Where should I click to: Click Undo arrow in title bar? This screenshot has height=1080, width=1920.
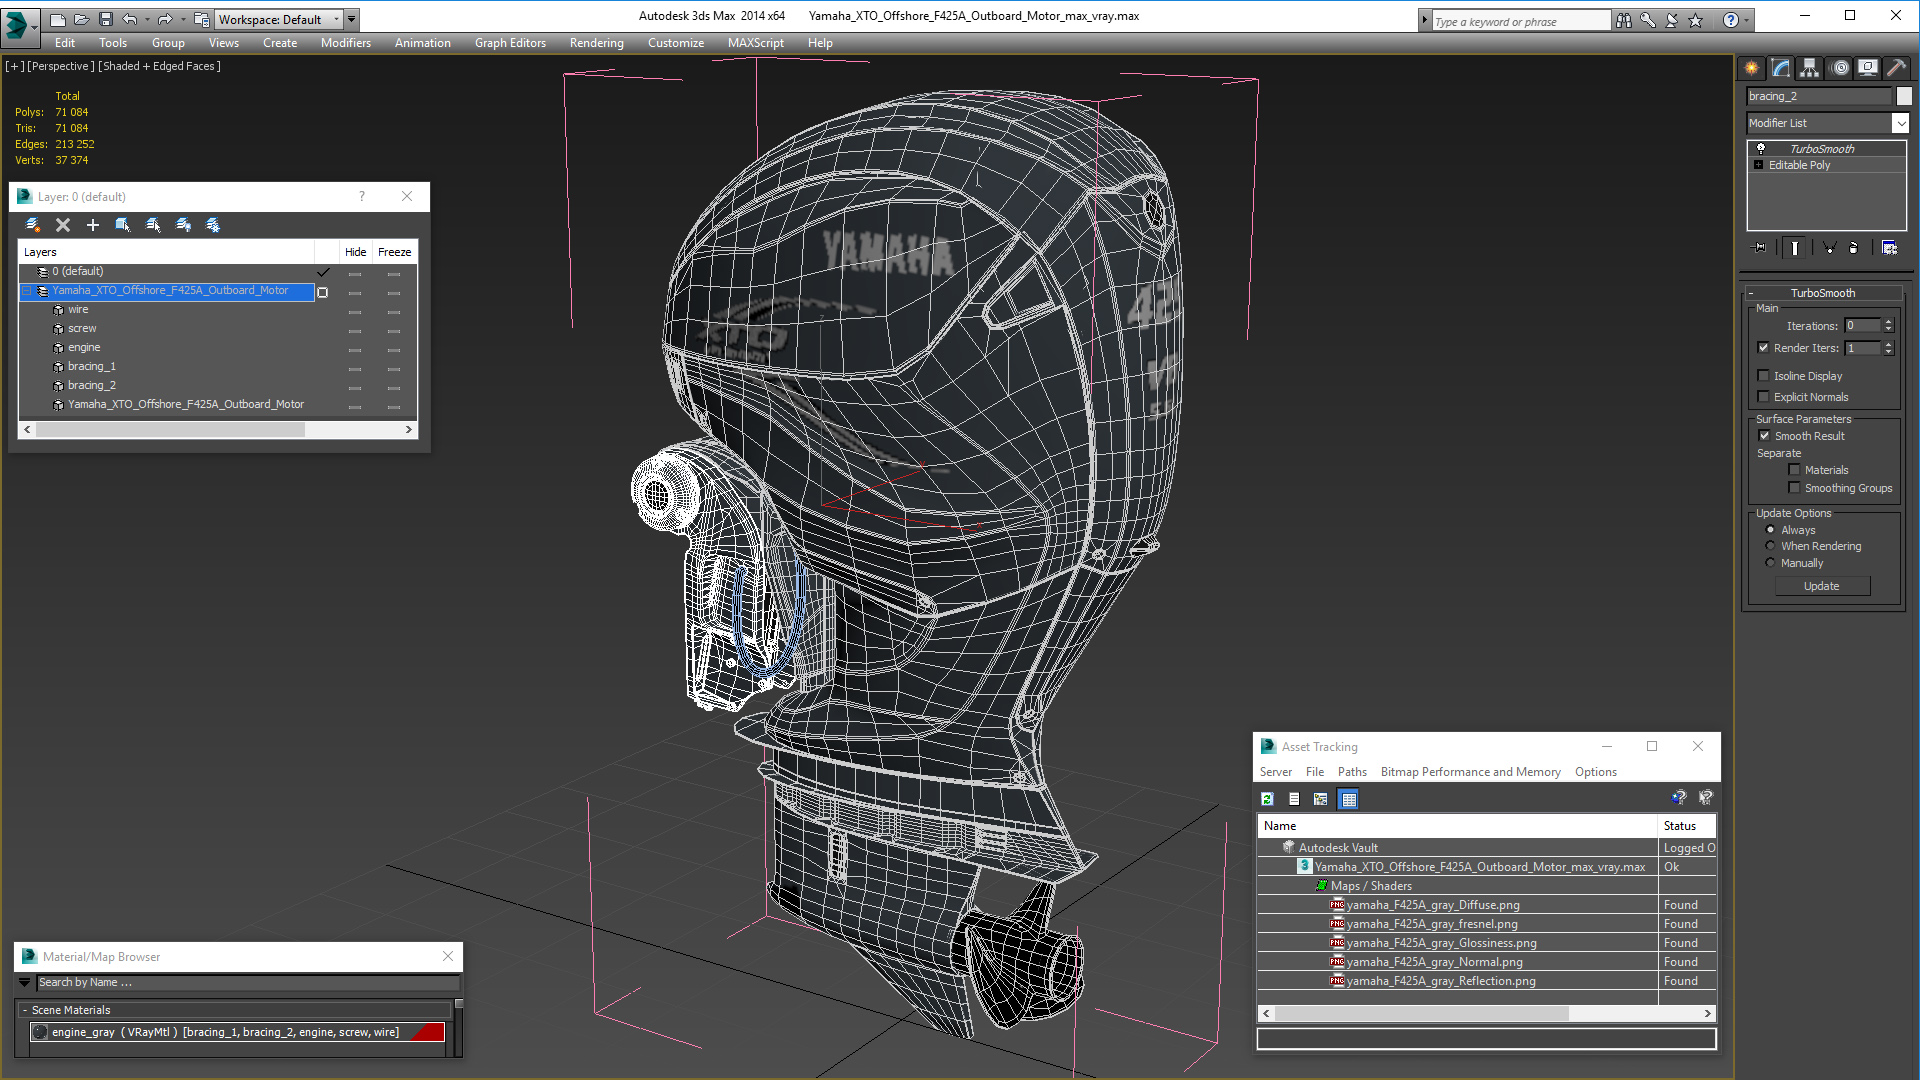pos(130,19)
